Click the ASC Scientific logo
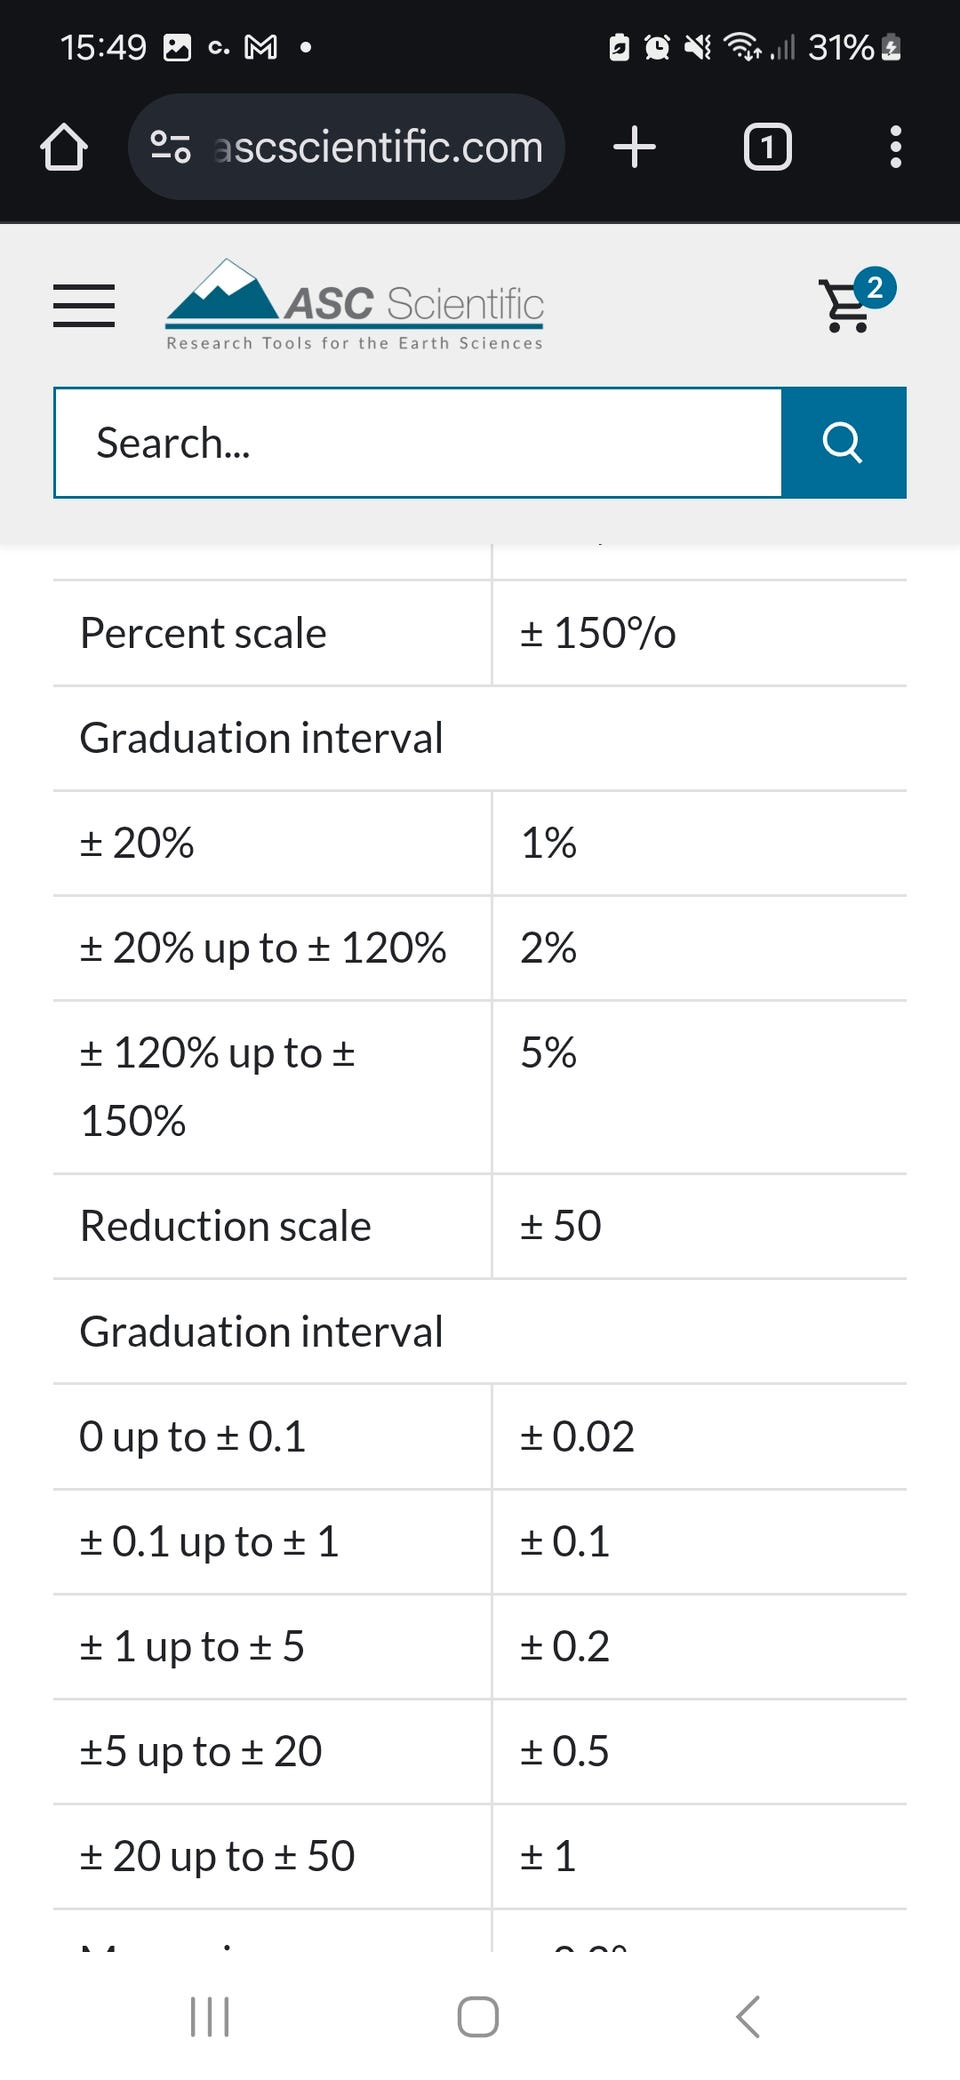This screenshot has width=960, height=2080. coord(355,305)
